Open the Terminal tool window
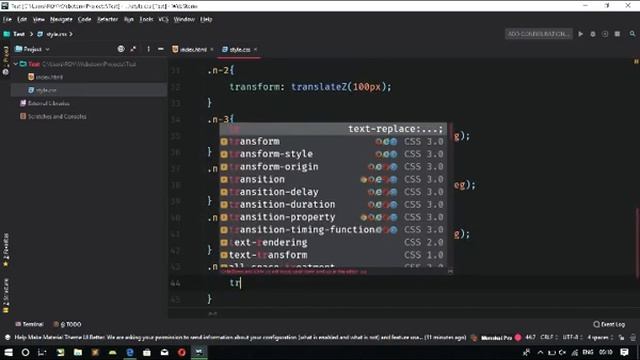The height and width of the screenshot is (360, 640). [29, 324]
